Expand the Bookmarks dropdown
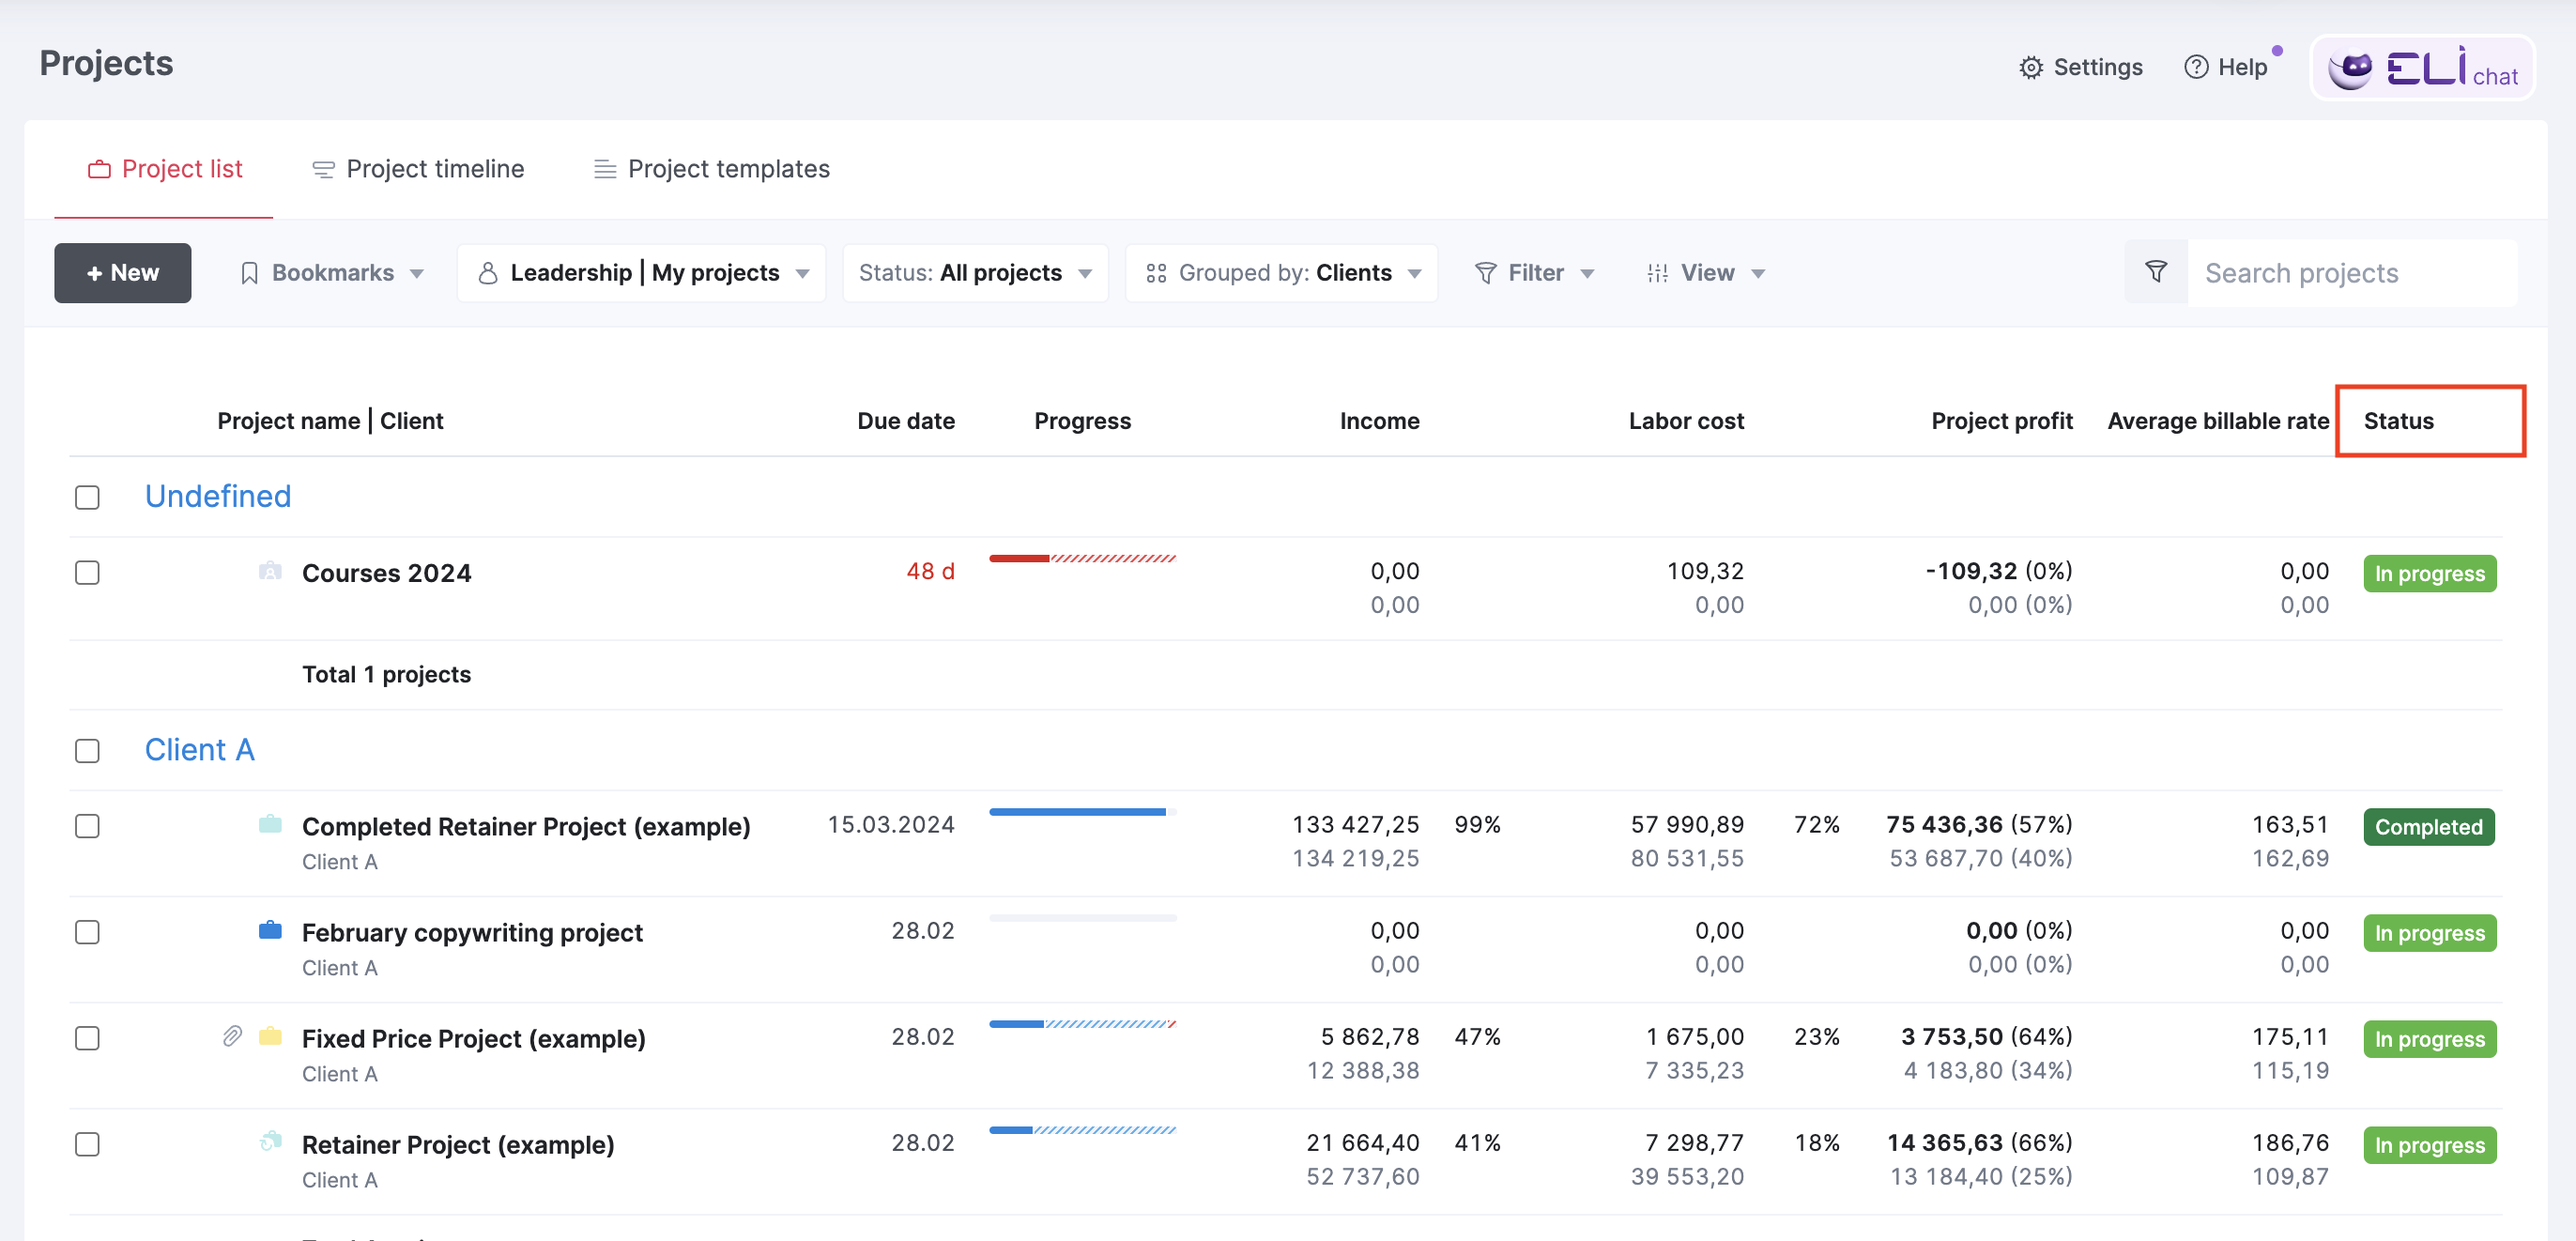The image size is (2576, 1241). 333,273
